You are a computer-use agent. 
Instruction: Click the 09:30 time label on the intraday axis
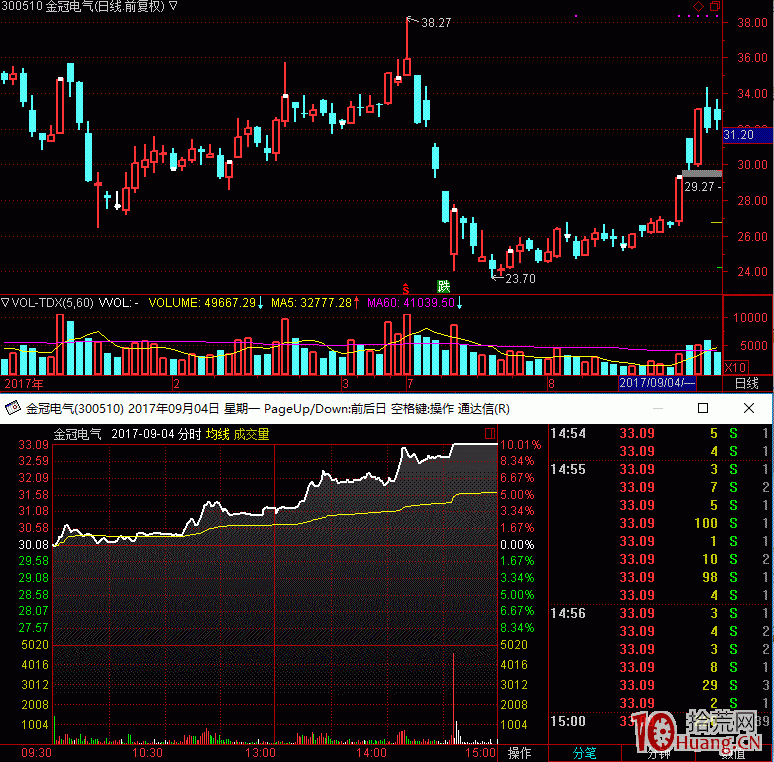[x=36, y=753]
